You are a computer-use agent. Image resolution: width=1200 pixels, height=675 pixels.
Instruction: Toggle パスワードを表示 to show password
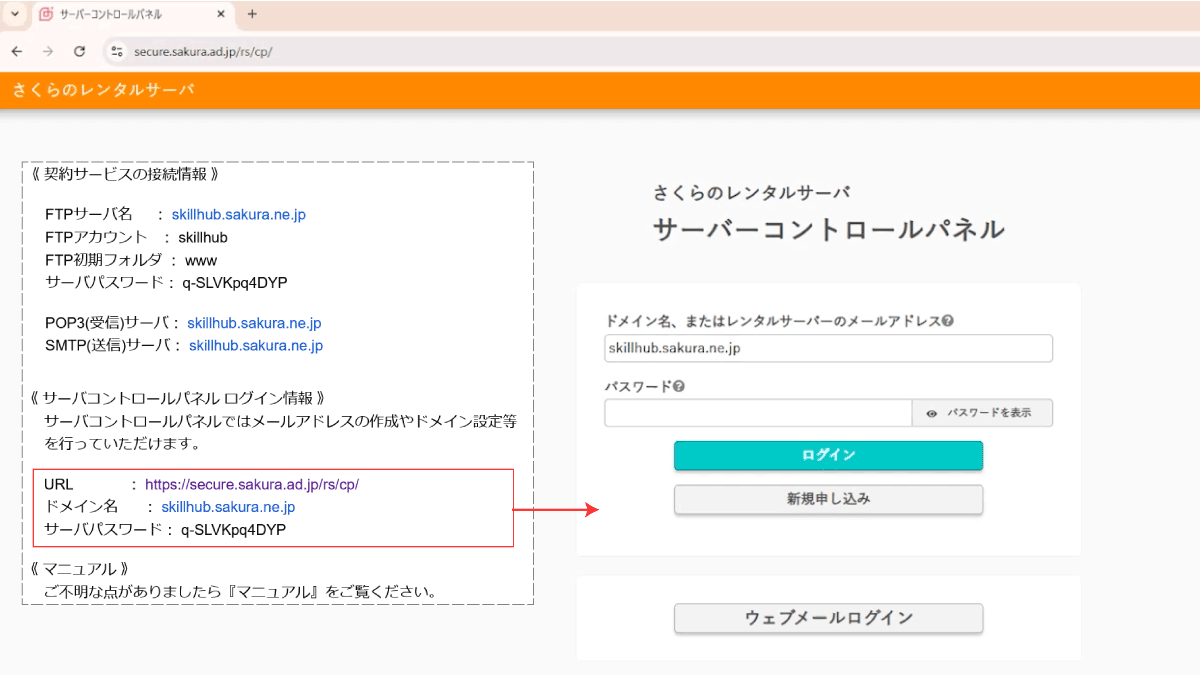[x=982, y=413]
